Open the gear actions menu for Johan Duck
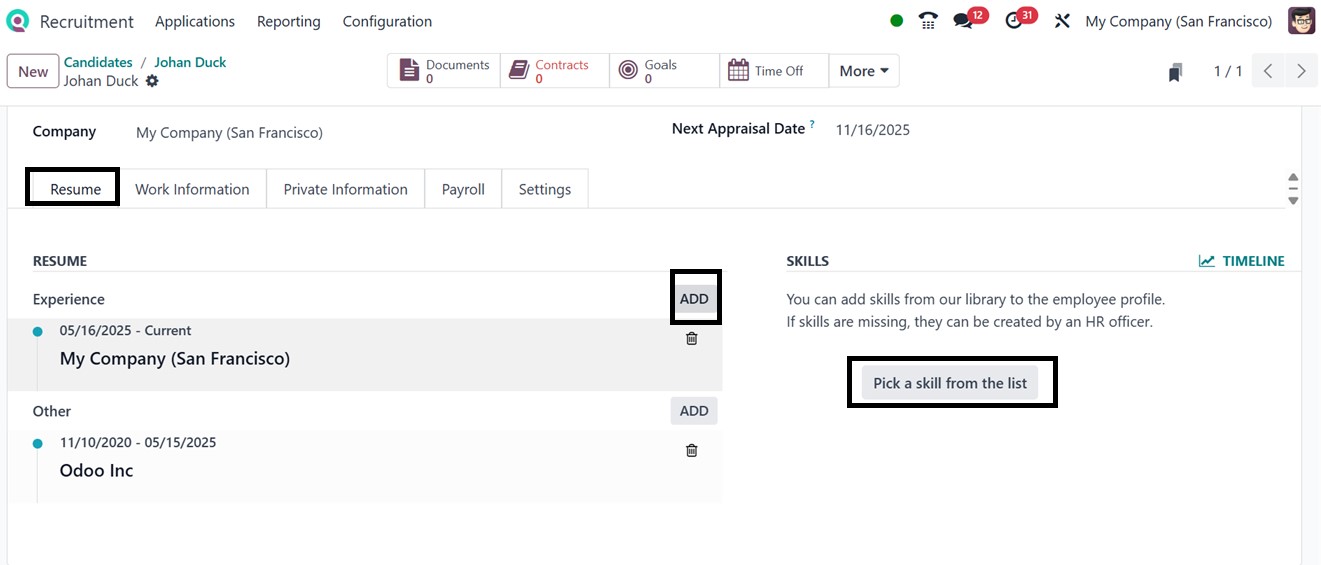 point(152,81)
